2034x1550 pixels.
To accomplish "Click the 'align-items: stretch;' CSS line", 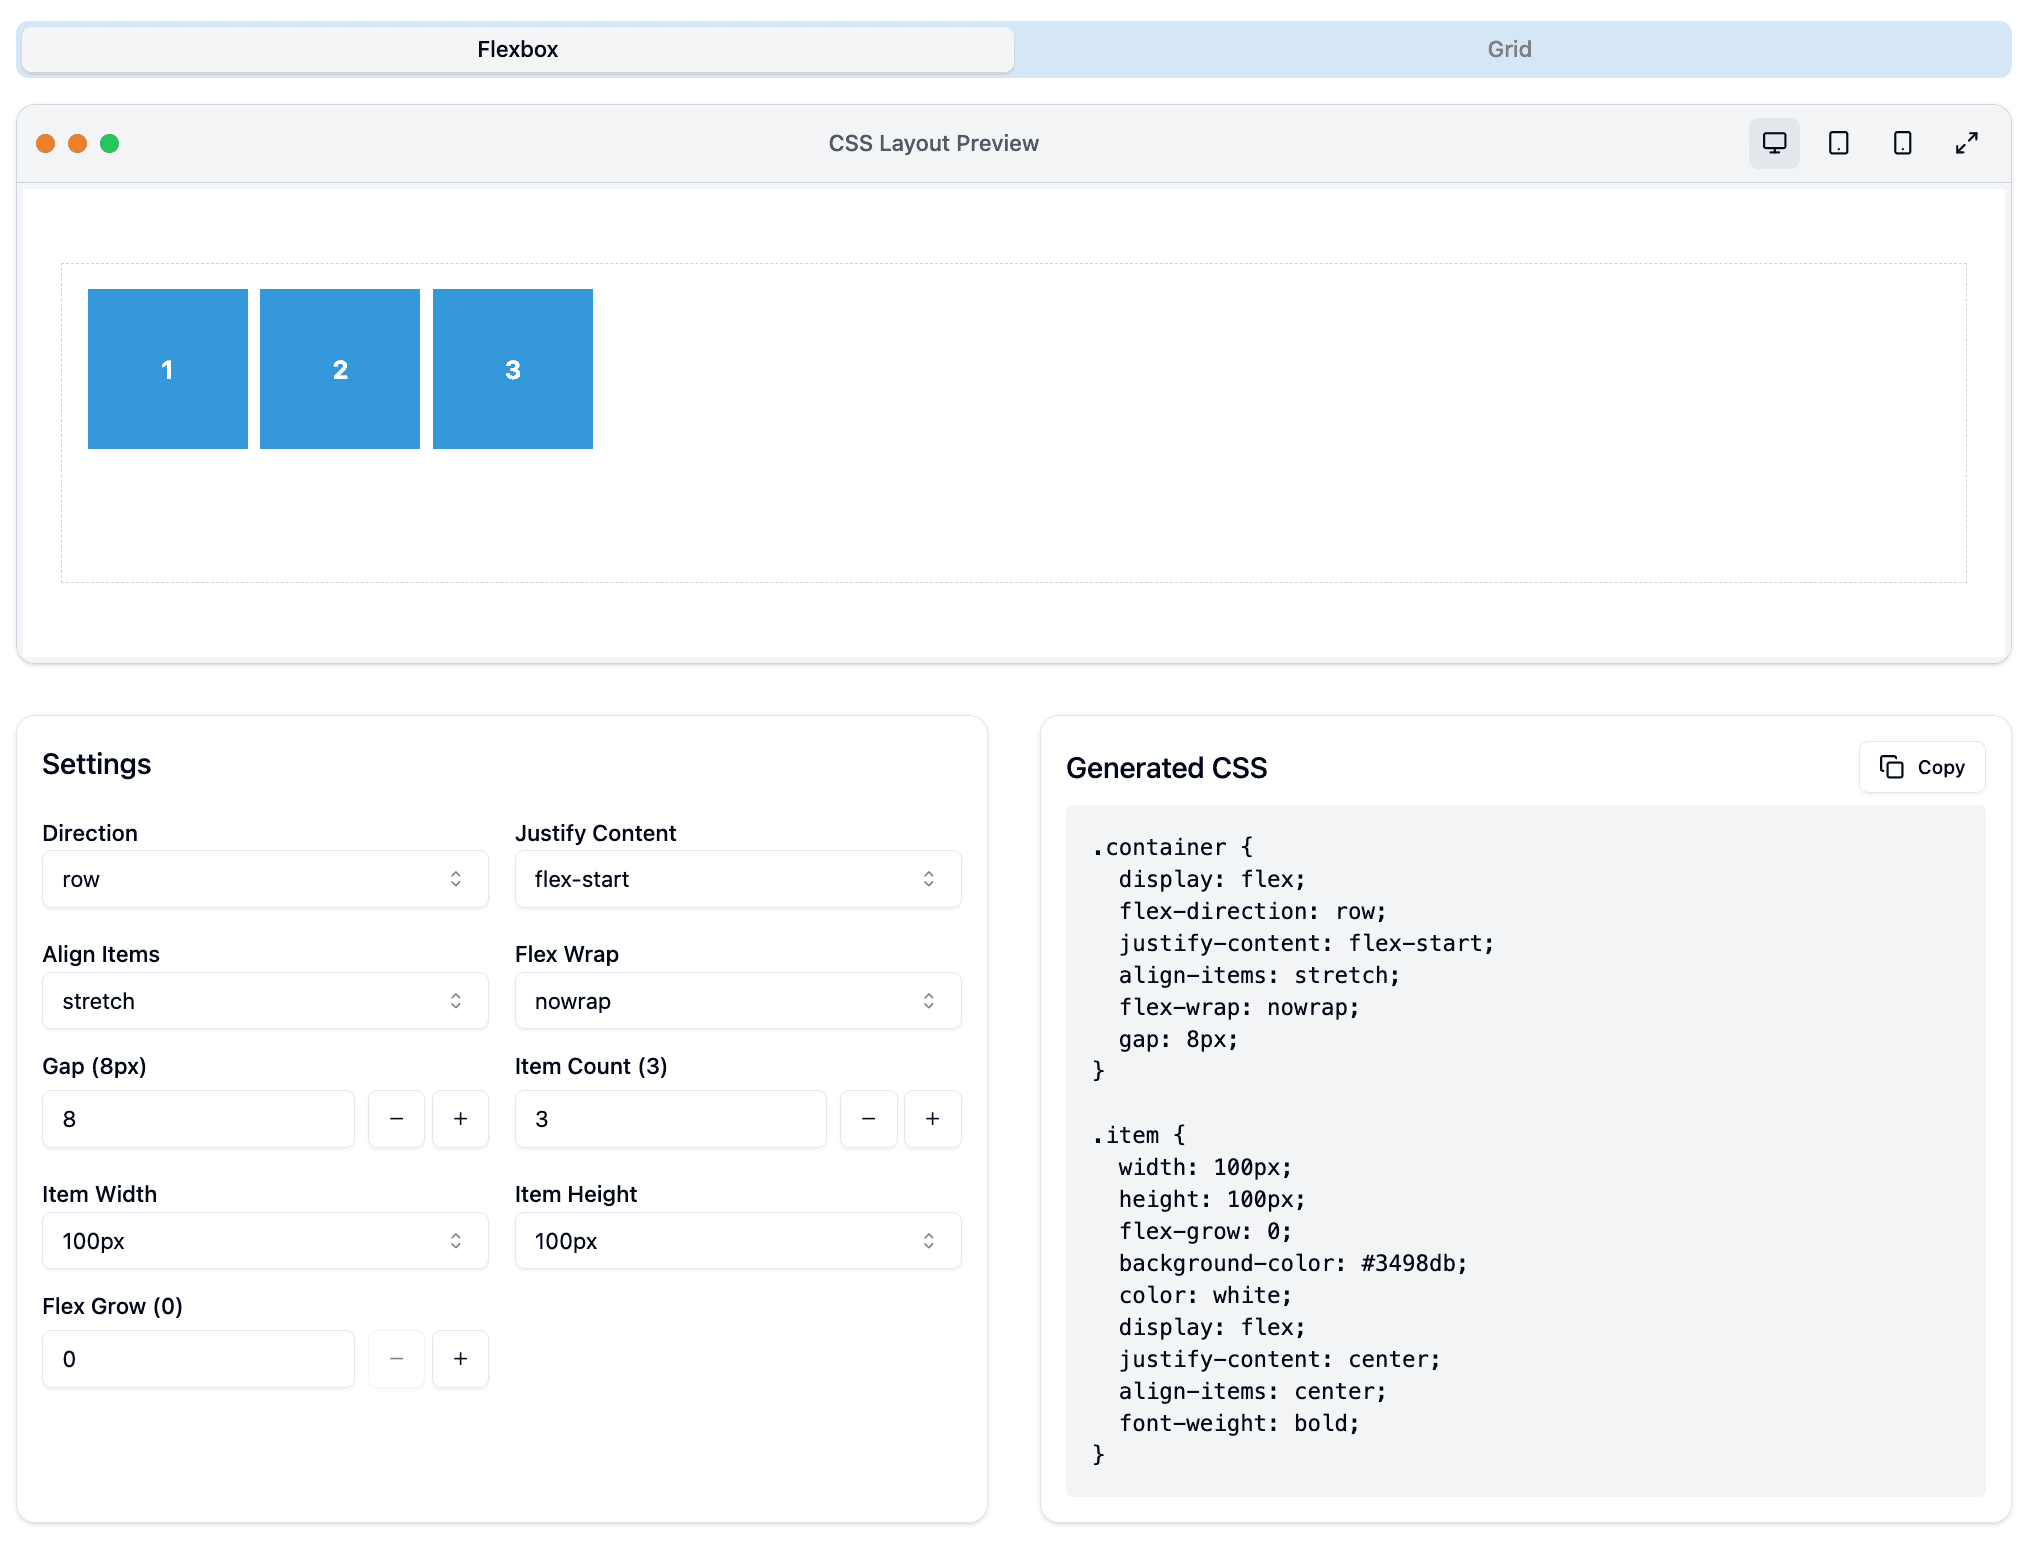I will pyautogui.click(x=1259, y=975).
